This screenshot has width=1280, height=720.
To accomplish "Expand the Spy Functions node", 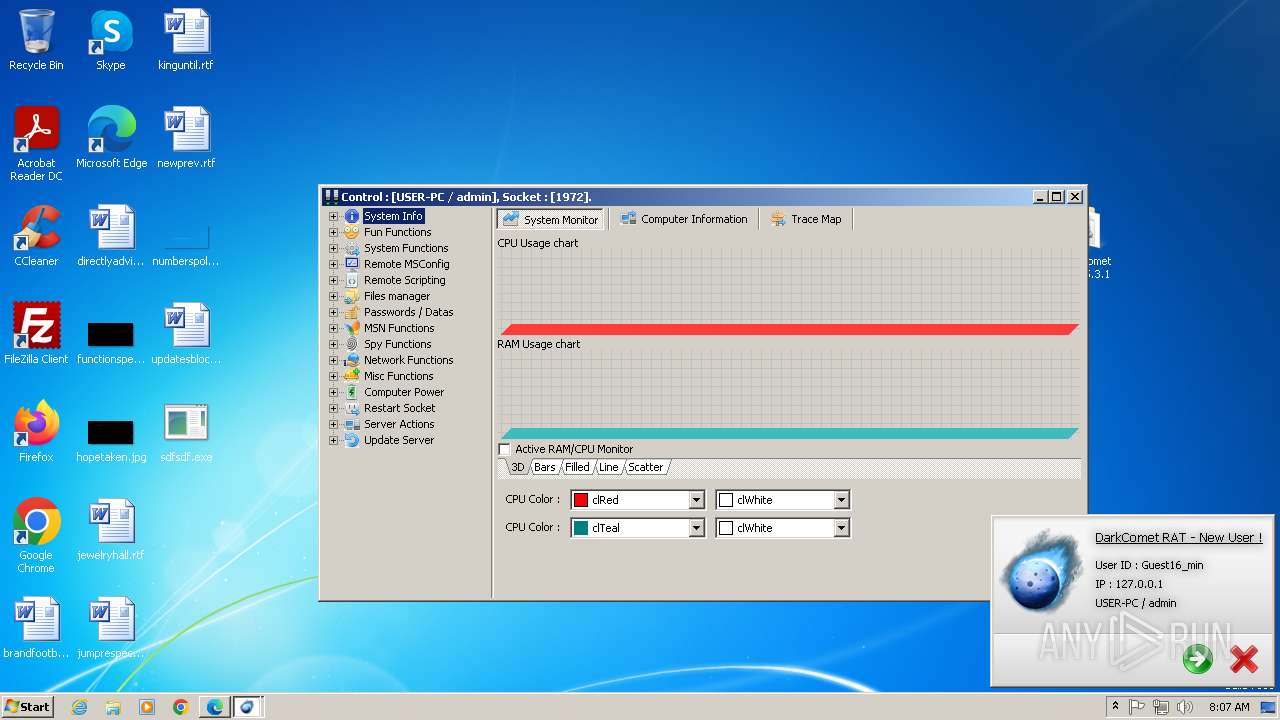I will [x=334, y=344].
